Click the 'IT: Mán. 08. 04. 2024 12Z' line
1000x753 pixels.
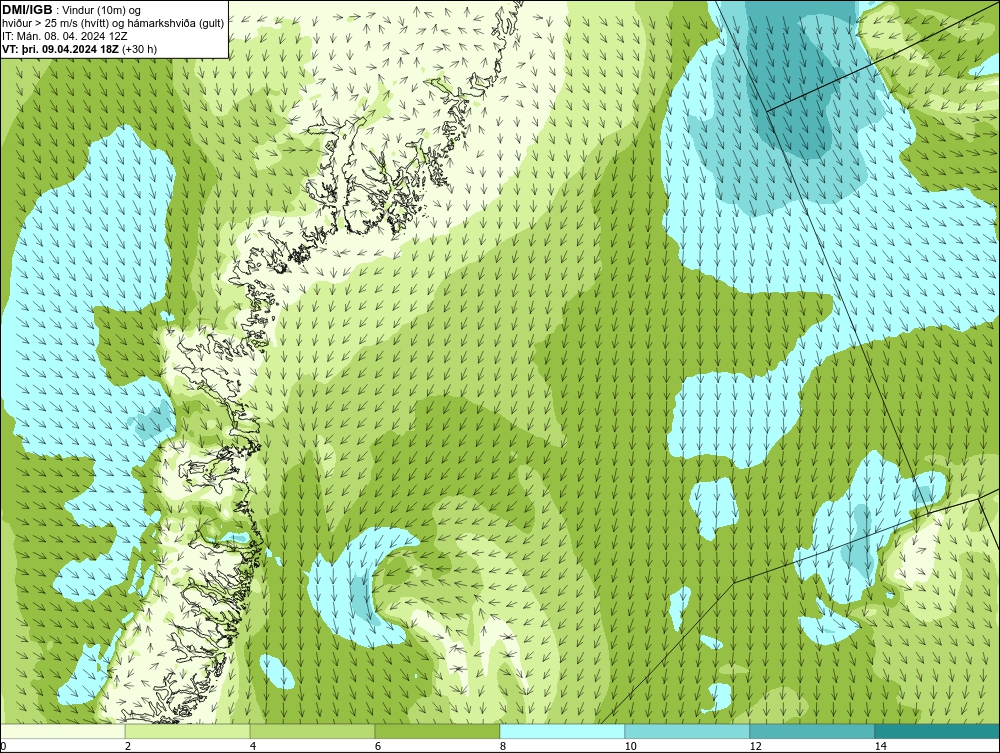coord(64,36)
